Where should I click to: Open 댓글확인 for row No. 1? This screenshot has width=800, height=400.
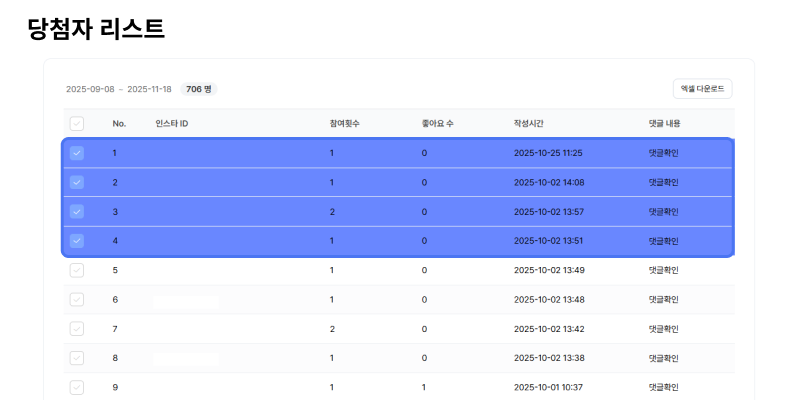(663, 153)
